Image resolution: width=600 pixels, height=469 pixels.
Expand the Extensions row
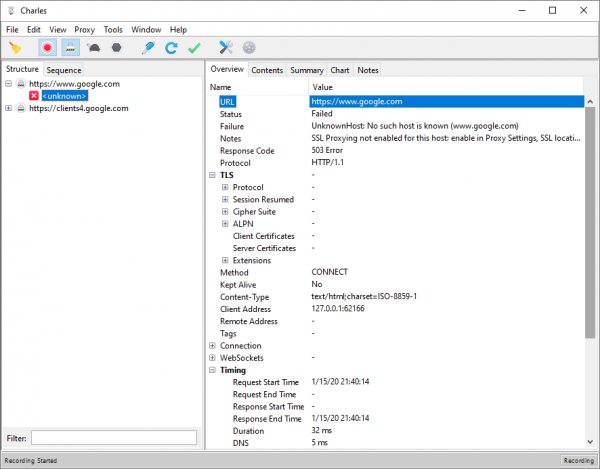coord(225,261)
